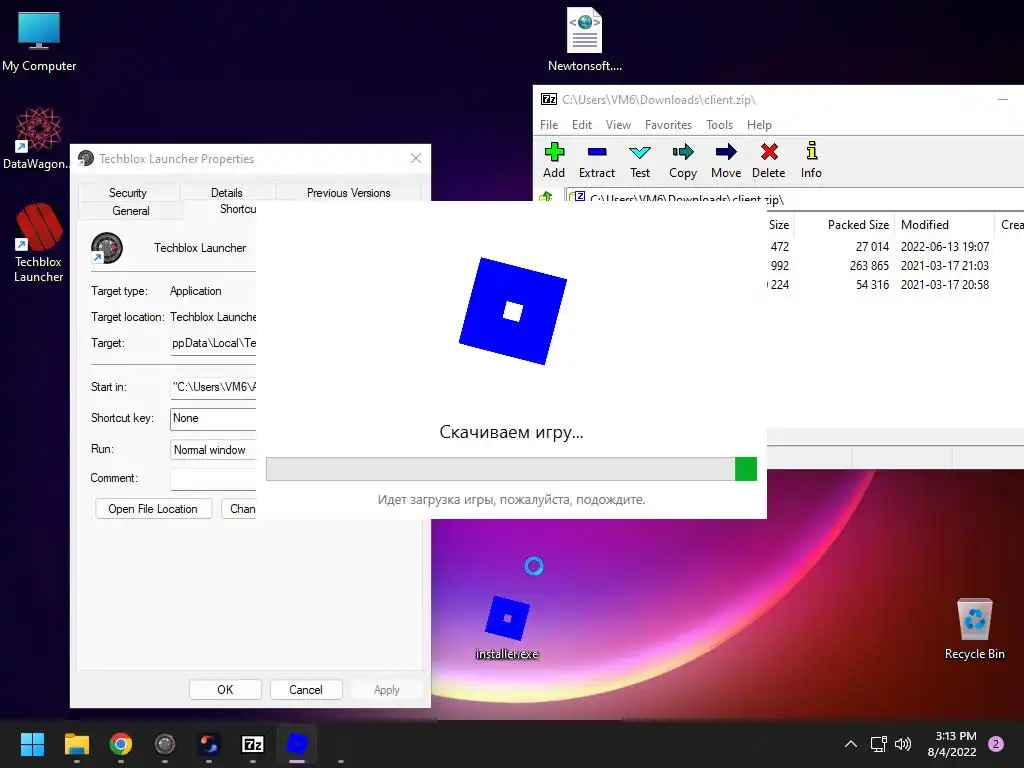The height and width of the screenshot is (768, 1024).
Task: Switch to the General tab
Action: 131,211
